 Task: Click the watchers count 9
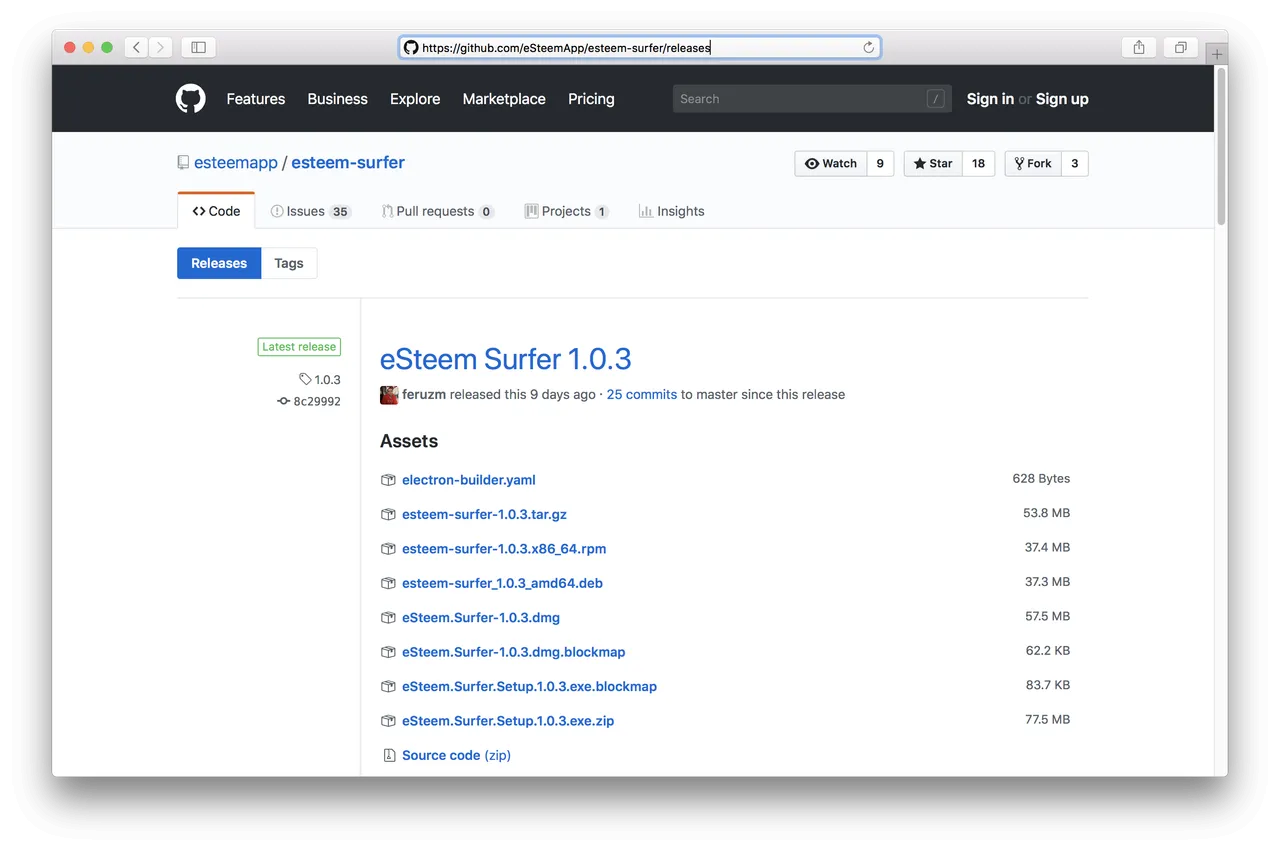tap(880, 163)
